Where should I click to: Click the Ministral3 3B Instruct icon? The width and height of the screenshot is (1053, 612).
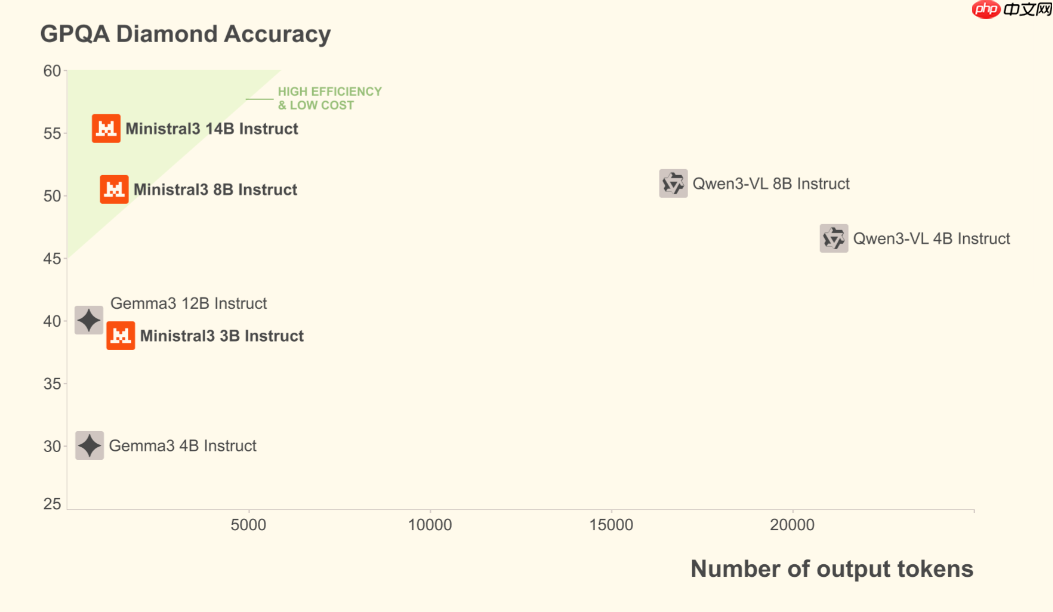point(121,336)
